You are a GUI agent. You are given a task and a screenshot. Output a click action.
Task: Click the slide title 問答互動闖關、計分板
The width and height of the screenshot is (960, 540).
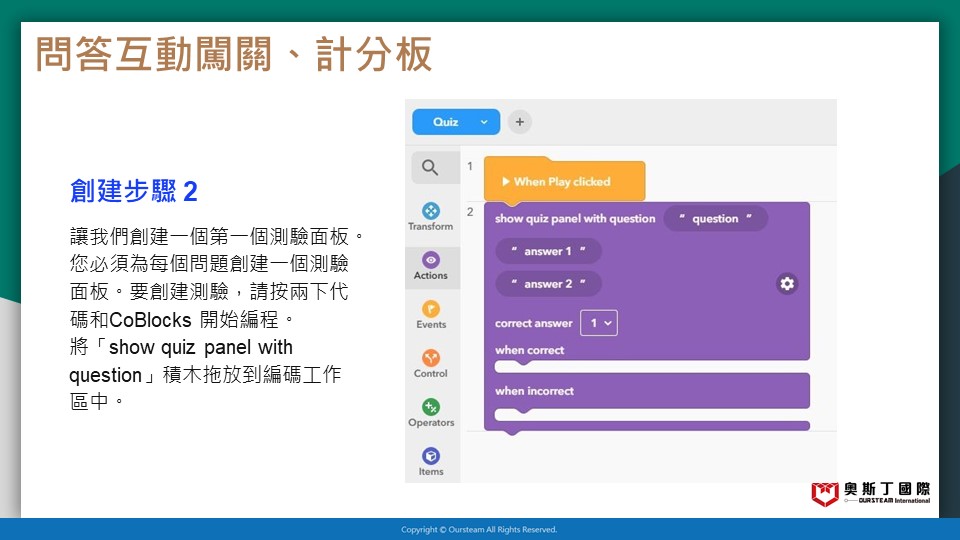pyautogui.click(x=234, y=54)
